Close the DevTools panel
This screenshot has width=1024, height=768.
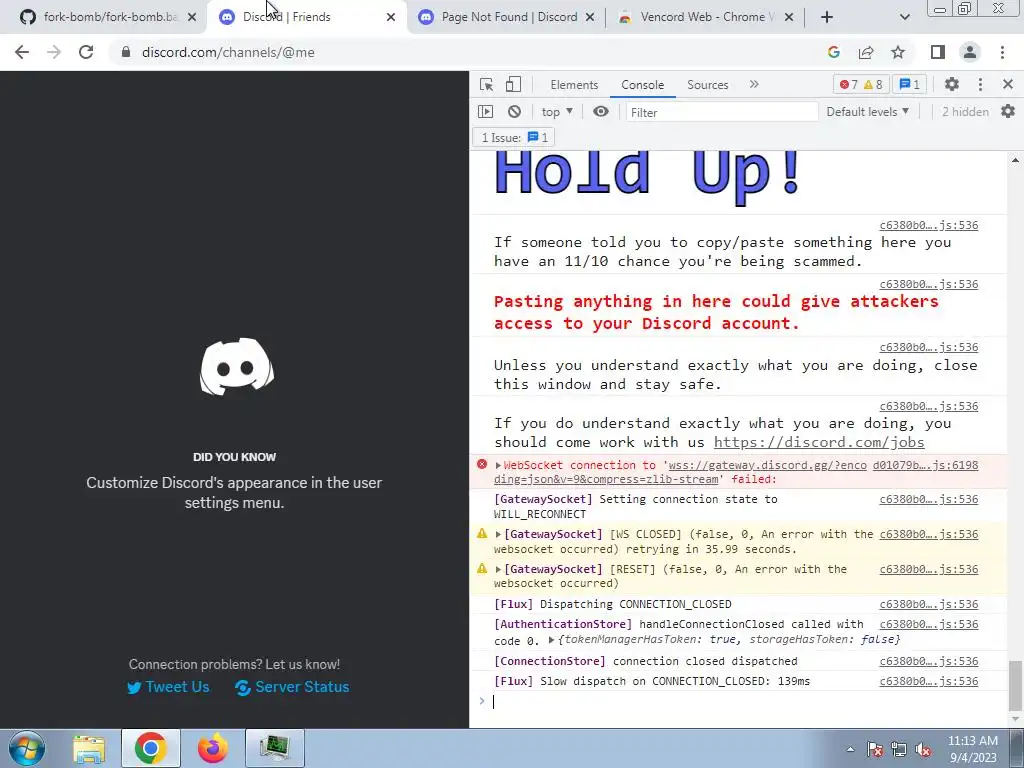tap(1008, 84)
